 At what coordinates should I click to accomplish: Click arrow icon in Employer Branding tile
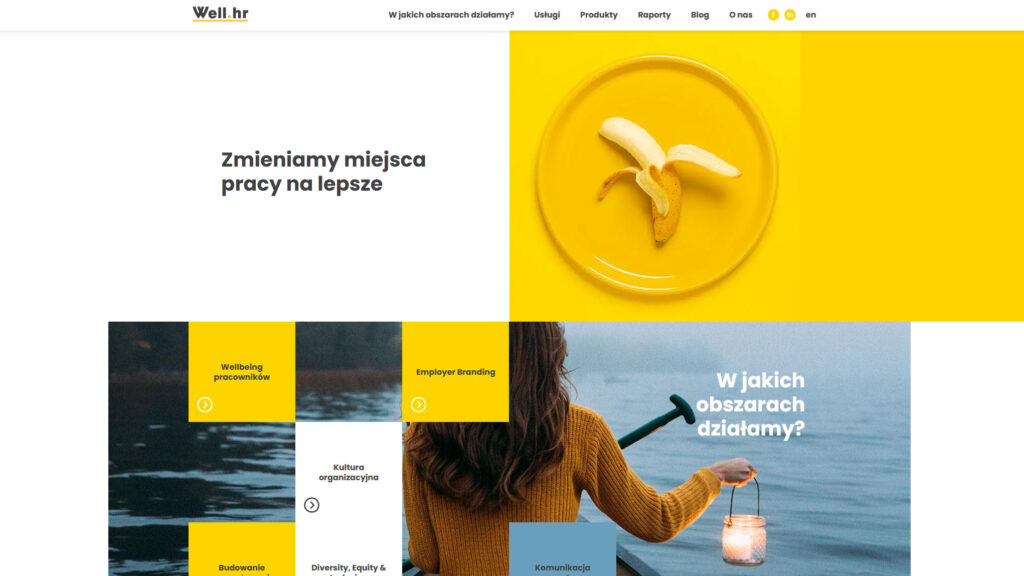pos(419,405)
